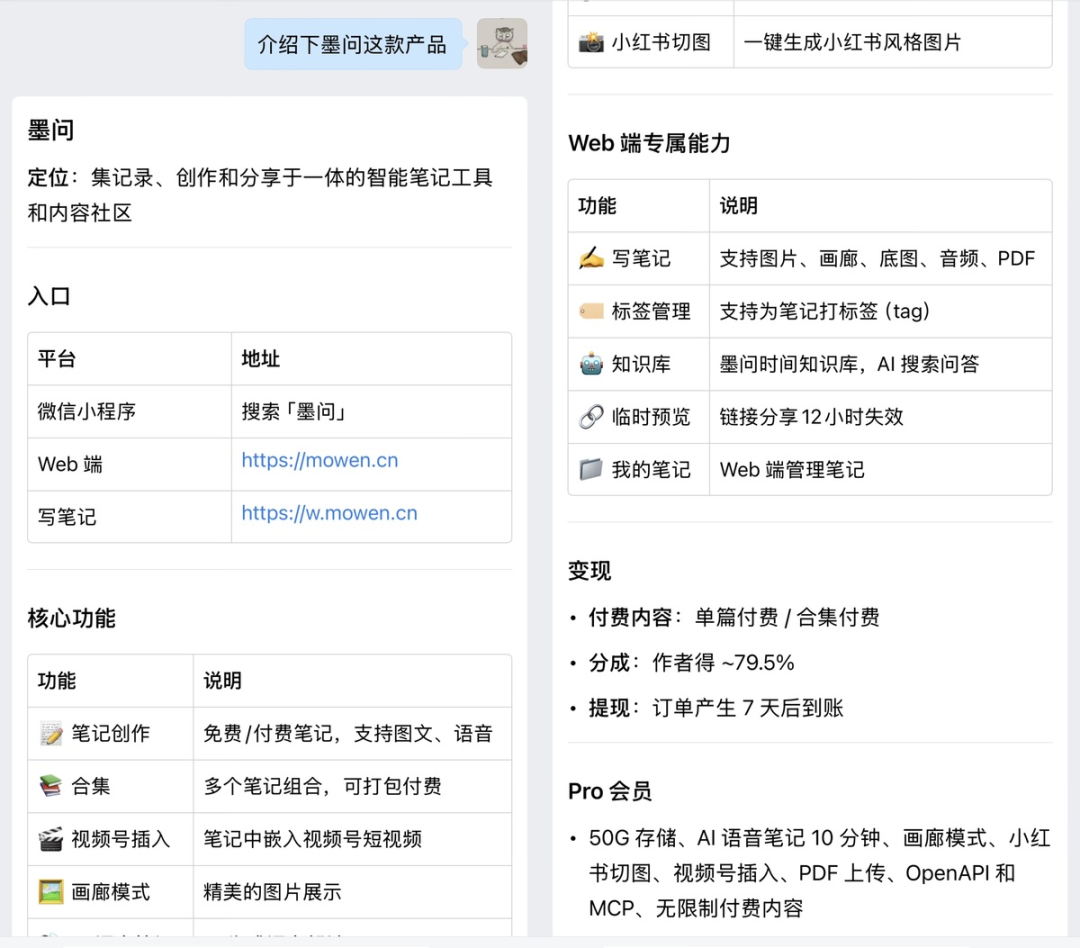Click the folder icon beside 我的笔记
Image resolution: width=1080 pixels, height=948 pixels.
(591, 470)
